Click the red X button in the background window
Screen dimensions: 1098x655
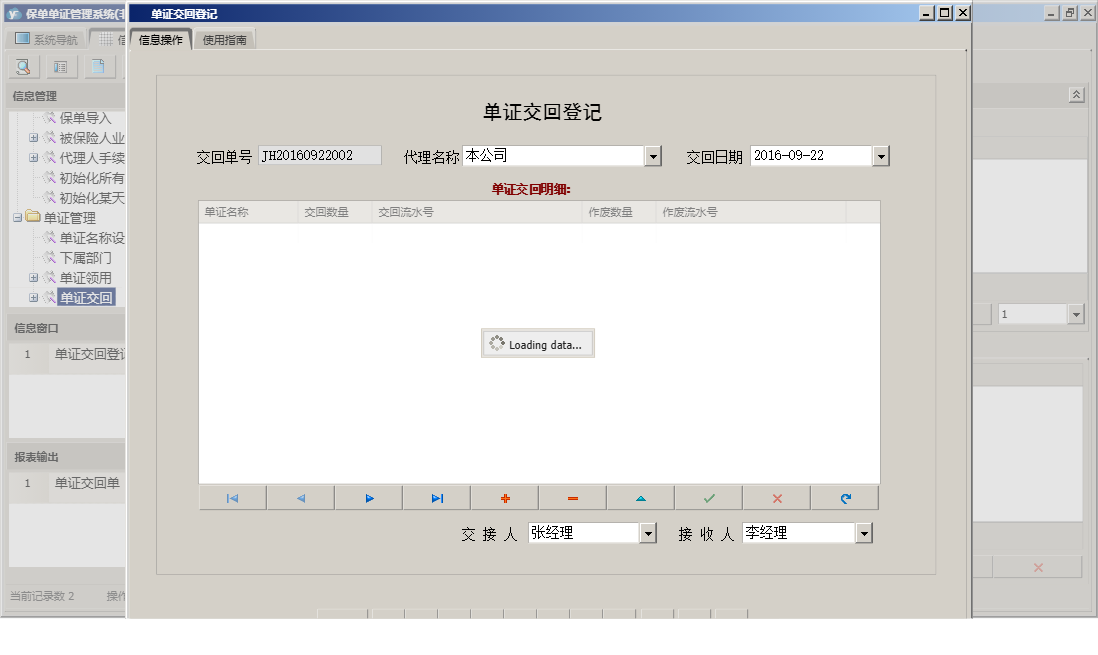coord(1038,567)
